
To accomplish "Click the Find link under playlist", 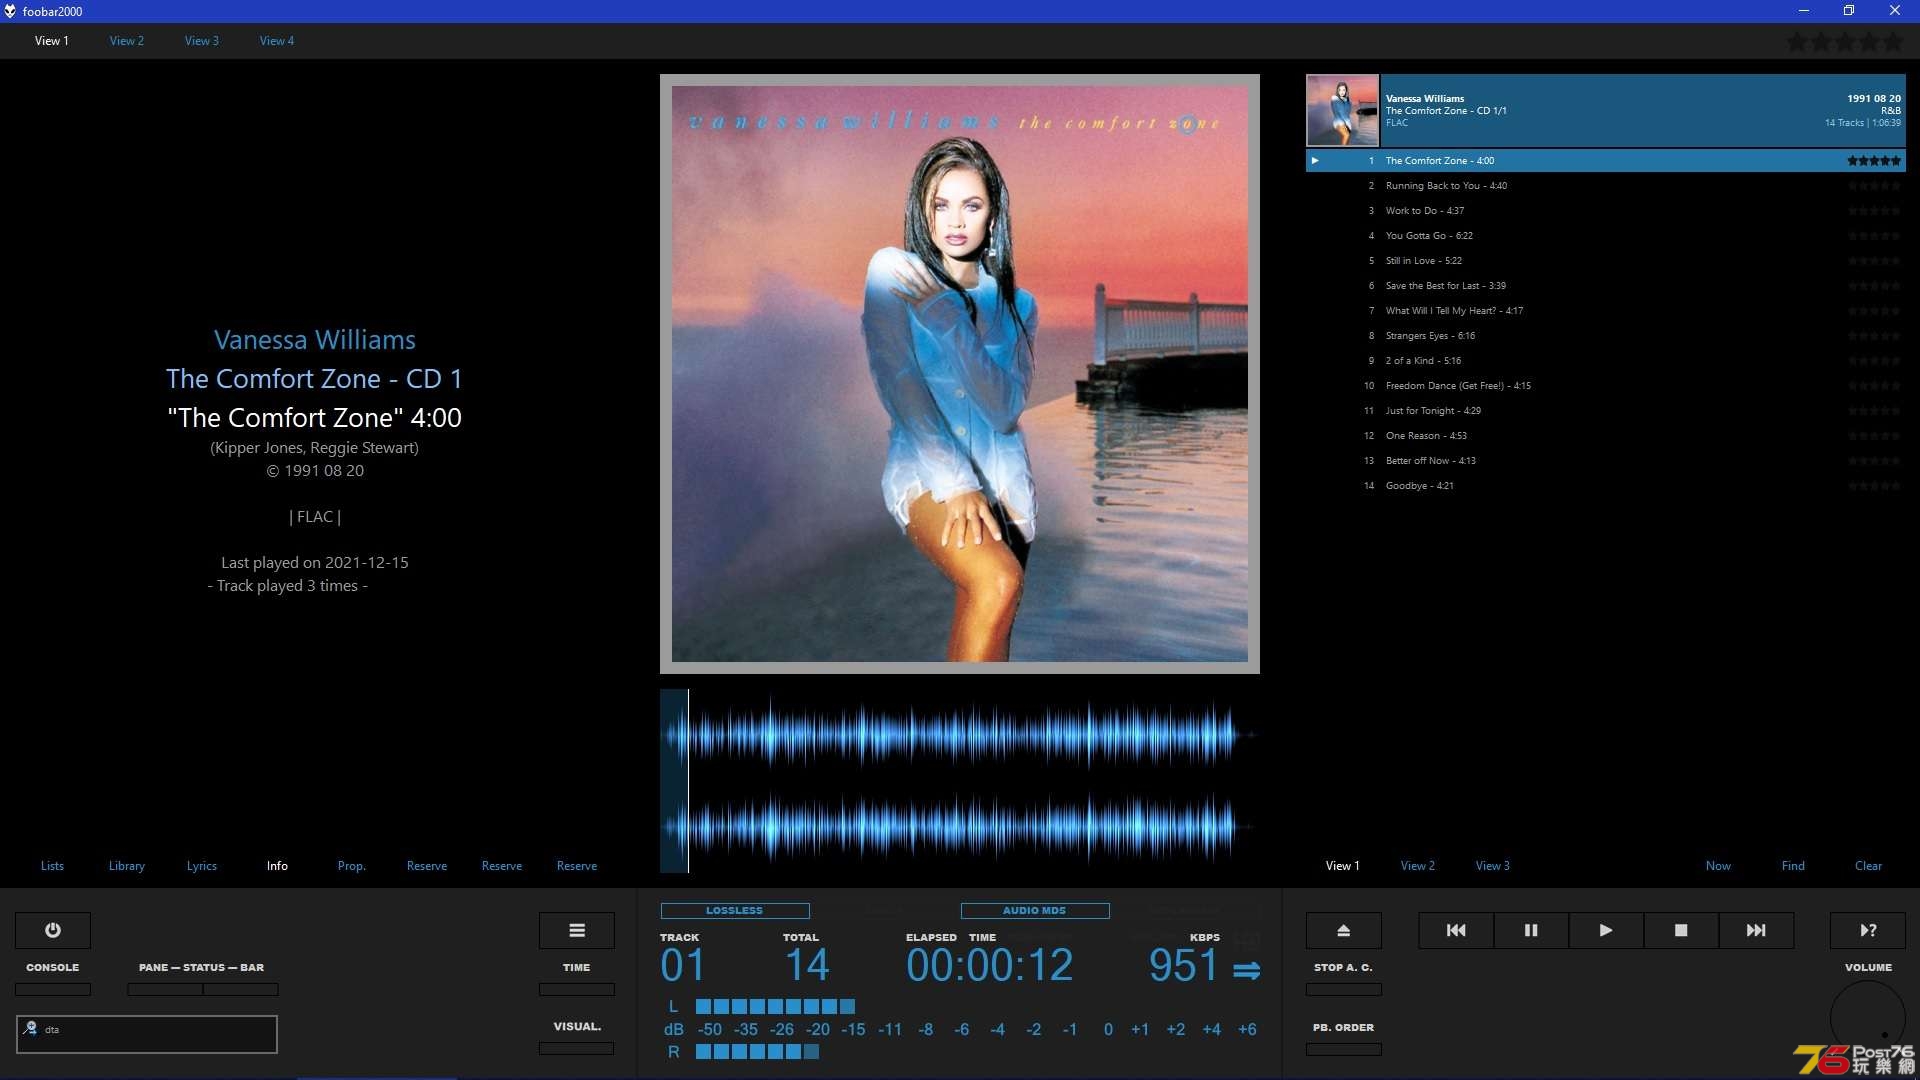I will [1793, 866].
